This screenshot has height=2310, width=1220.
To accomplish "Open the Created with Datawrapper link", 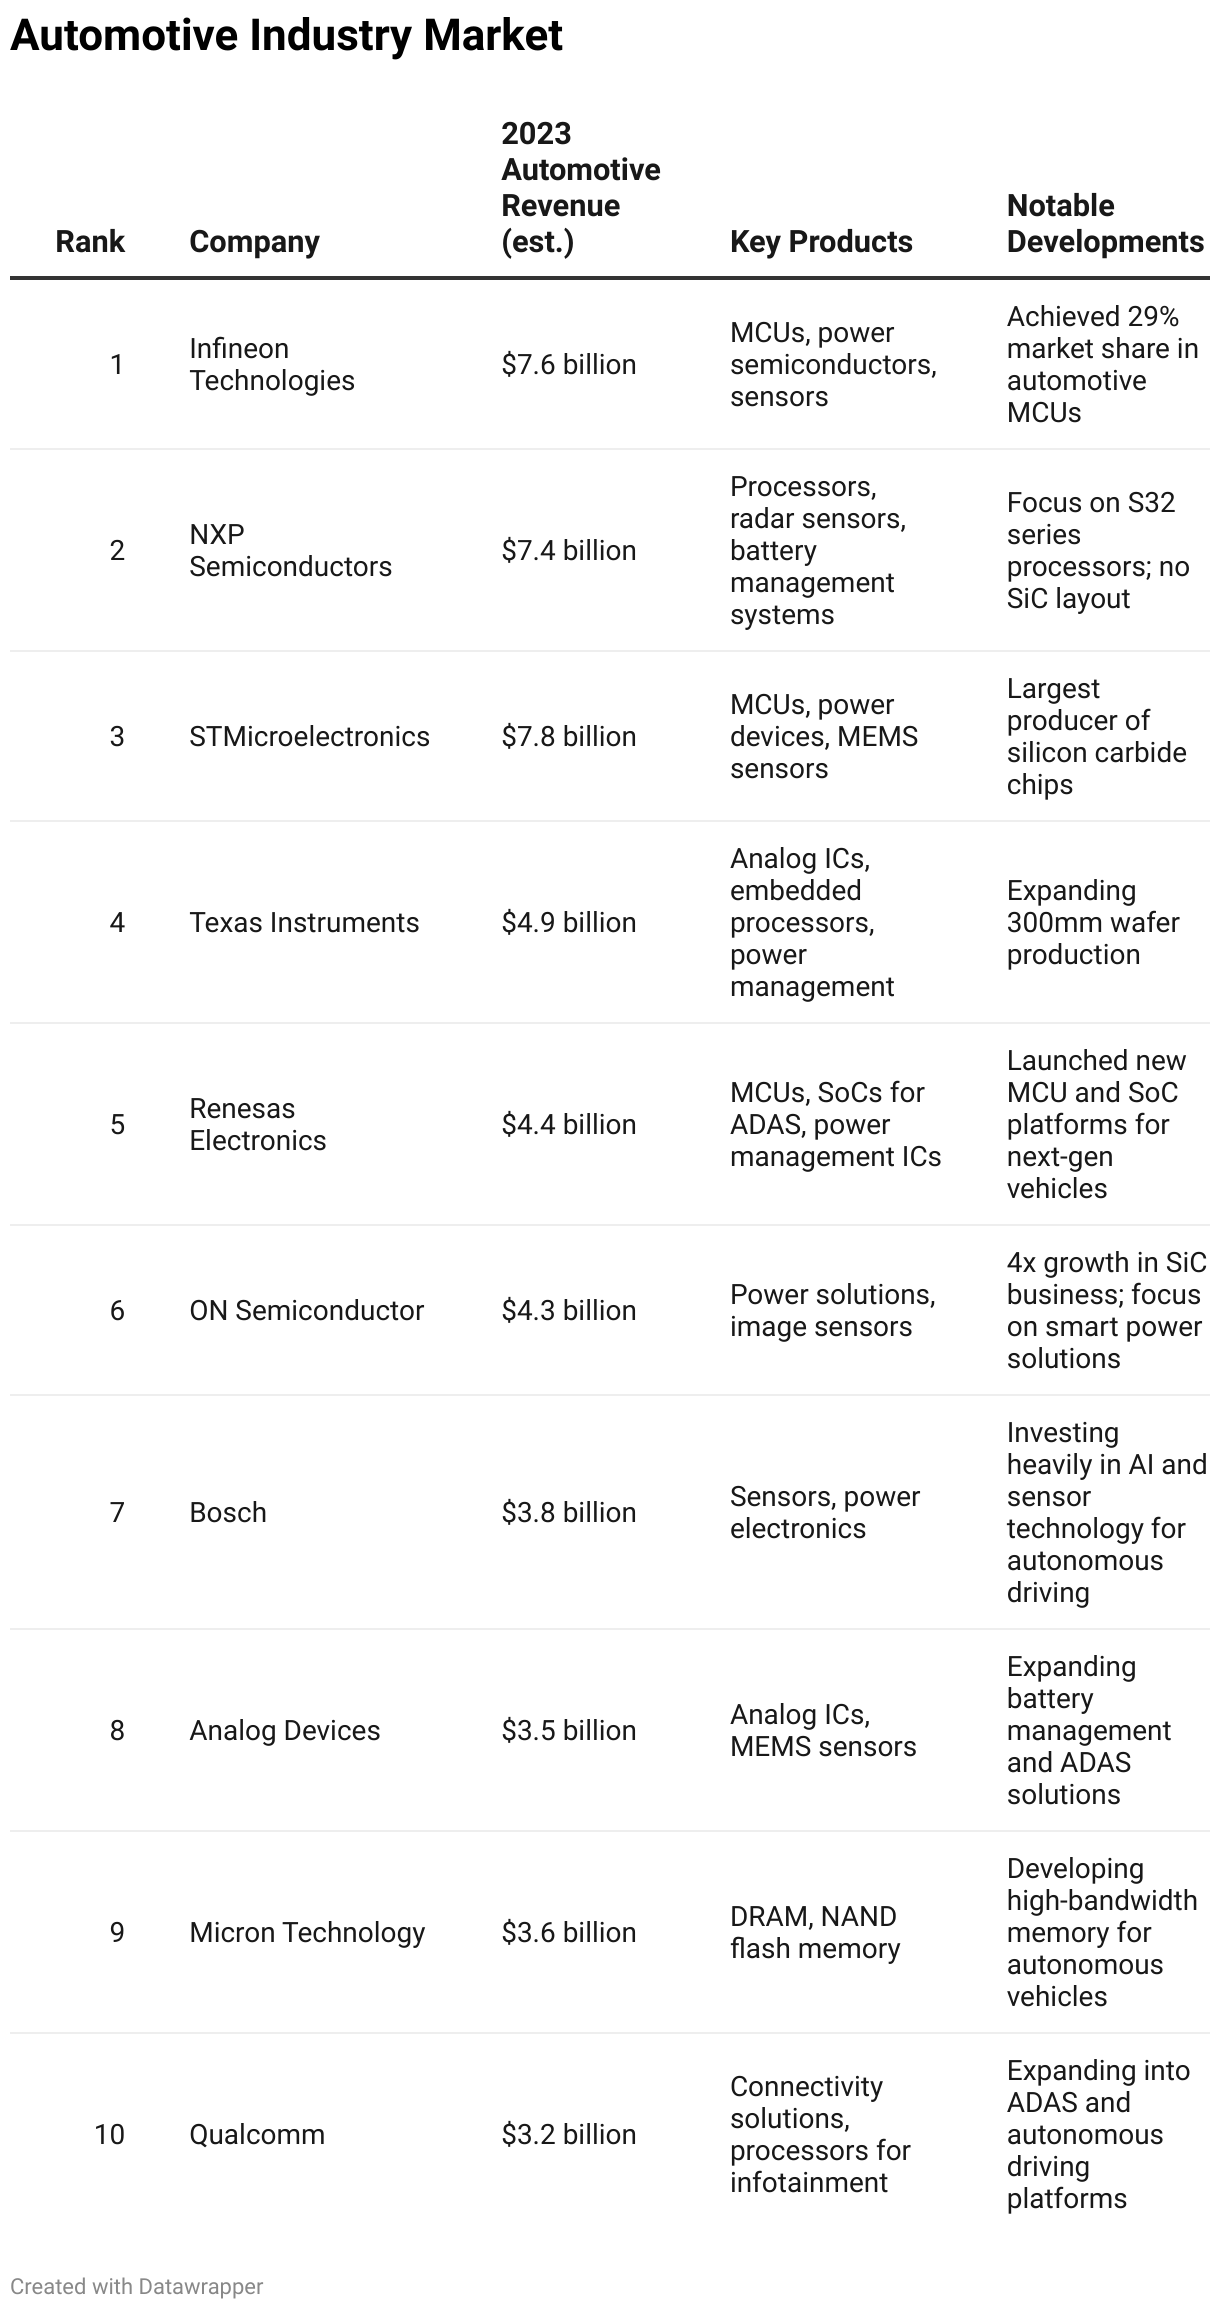I will 137,2286.
